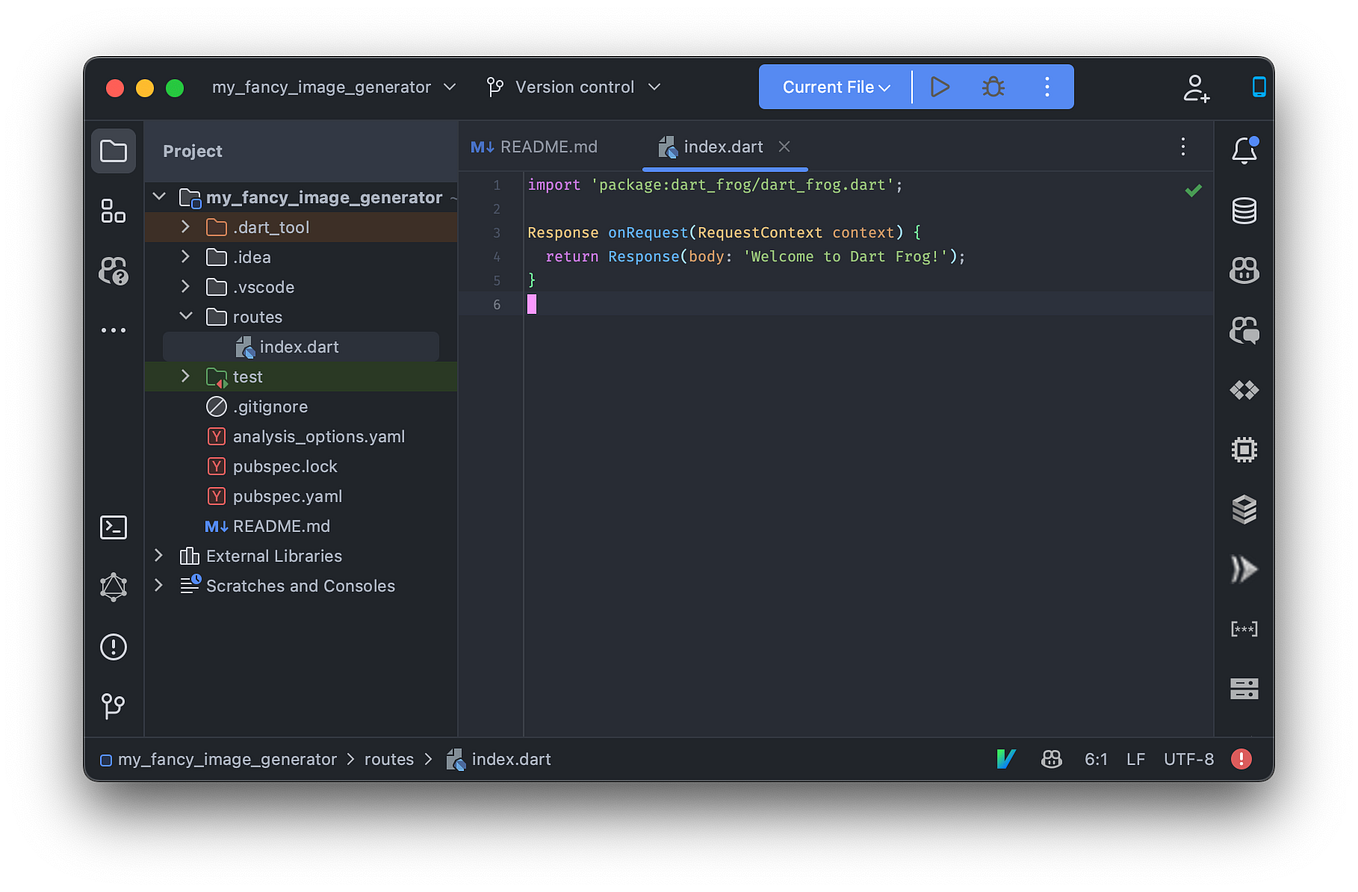Open the Code With Me panel
Viewport: 1358px width, 892px height.
[x=113, y=270]
